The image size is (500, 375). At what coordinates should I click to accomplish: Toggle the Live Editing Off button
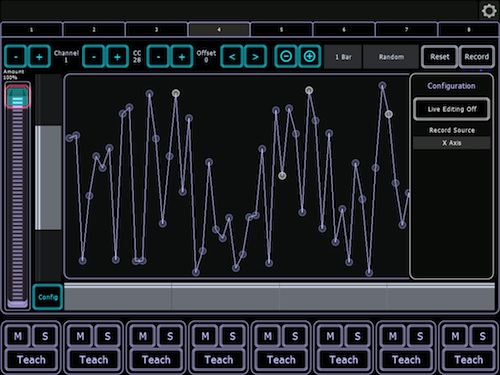(452, 109)
